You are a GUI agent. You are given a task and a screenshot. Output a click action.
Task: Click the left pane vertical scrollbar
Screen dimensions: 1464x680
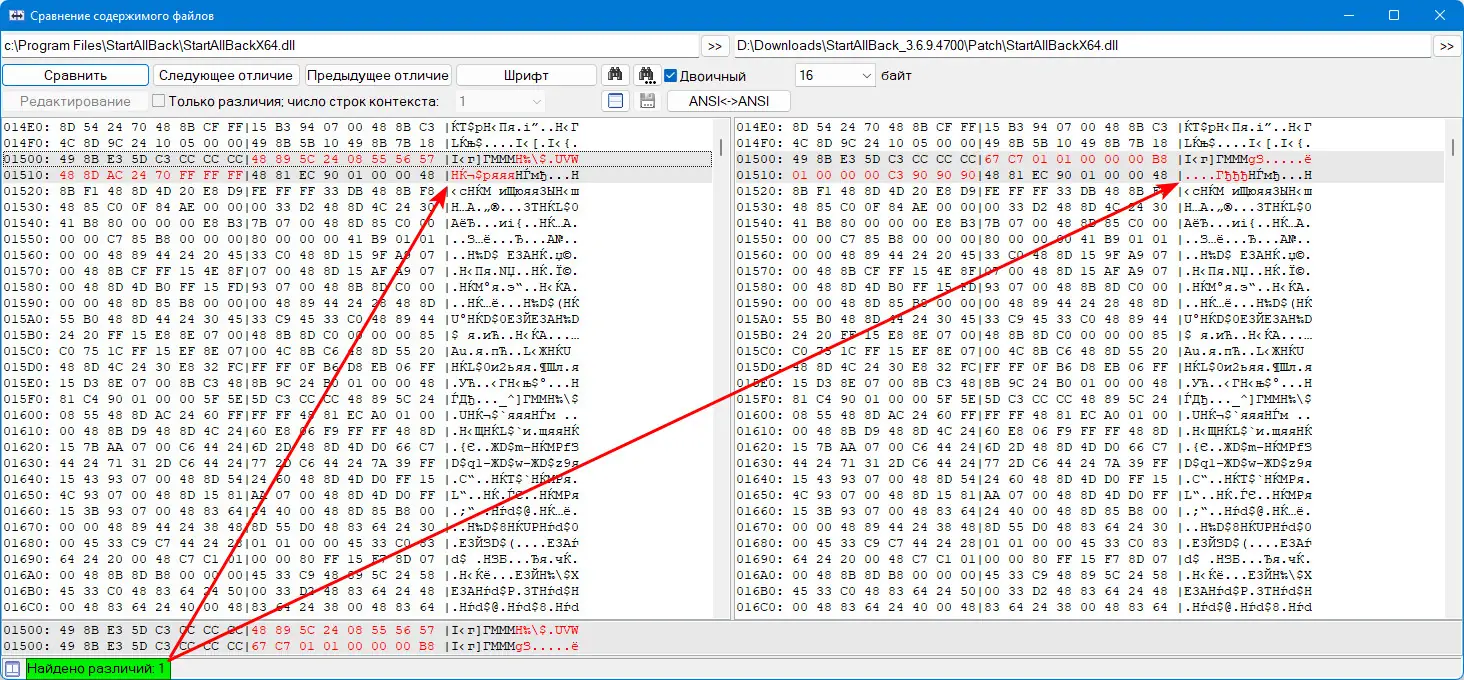(723, 368)
